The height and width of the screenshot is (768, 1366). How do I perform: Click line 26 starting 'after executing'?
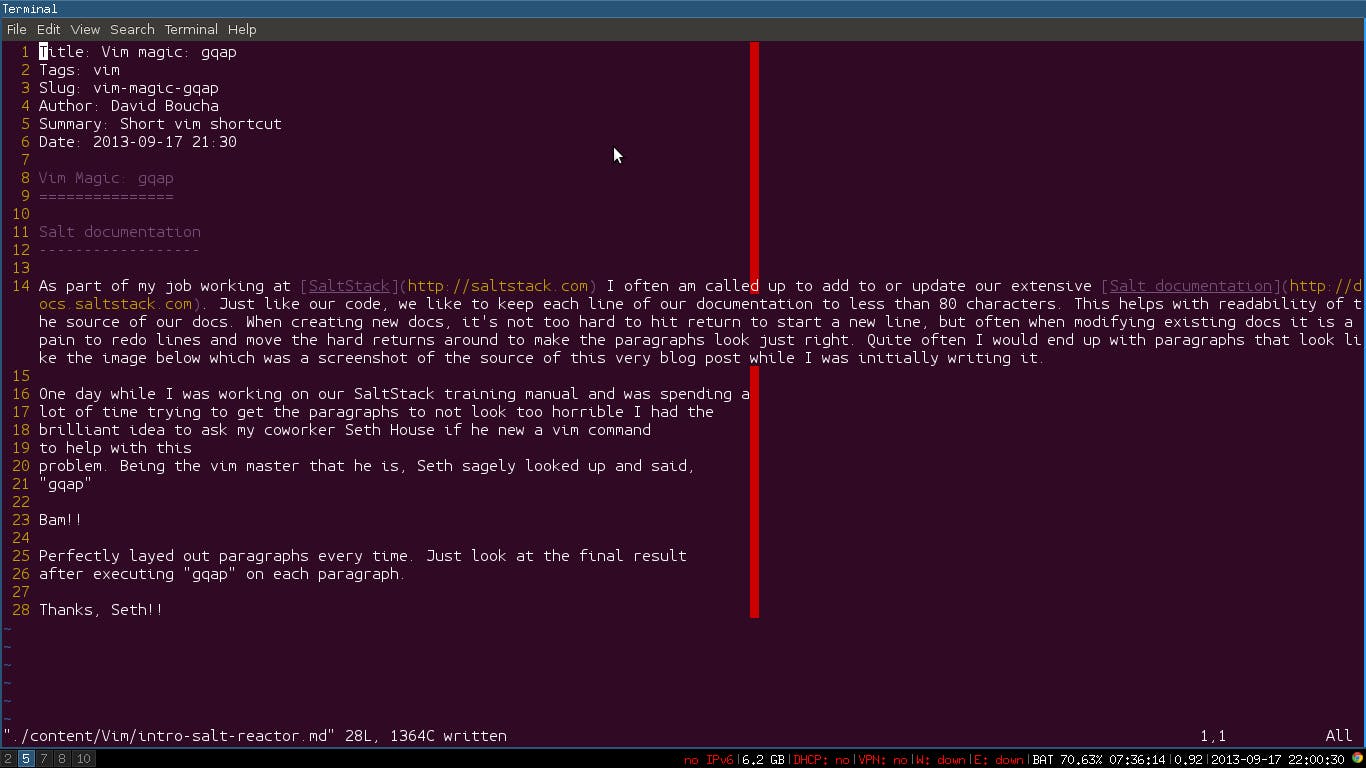[x=223, y=574]
